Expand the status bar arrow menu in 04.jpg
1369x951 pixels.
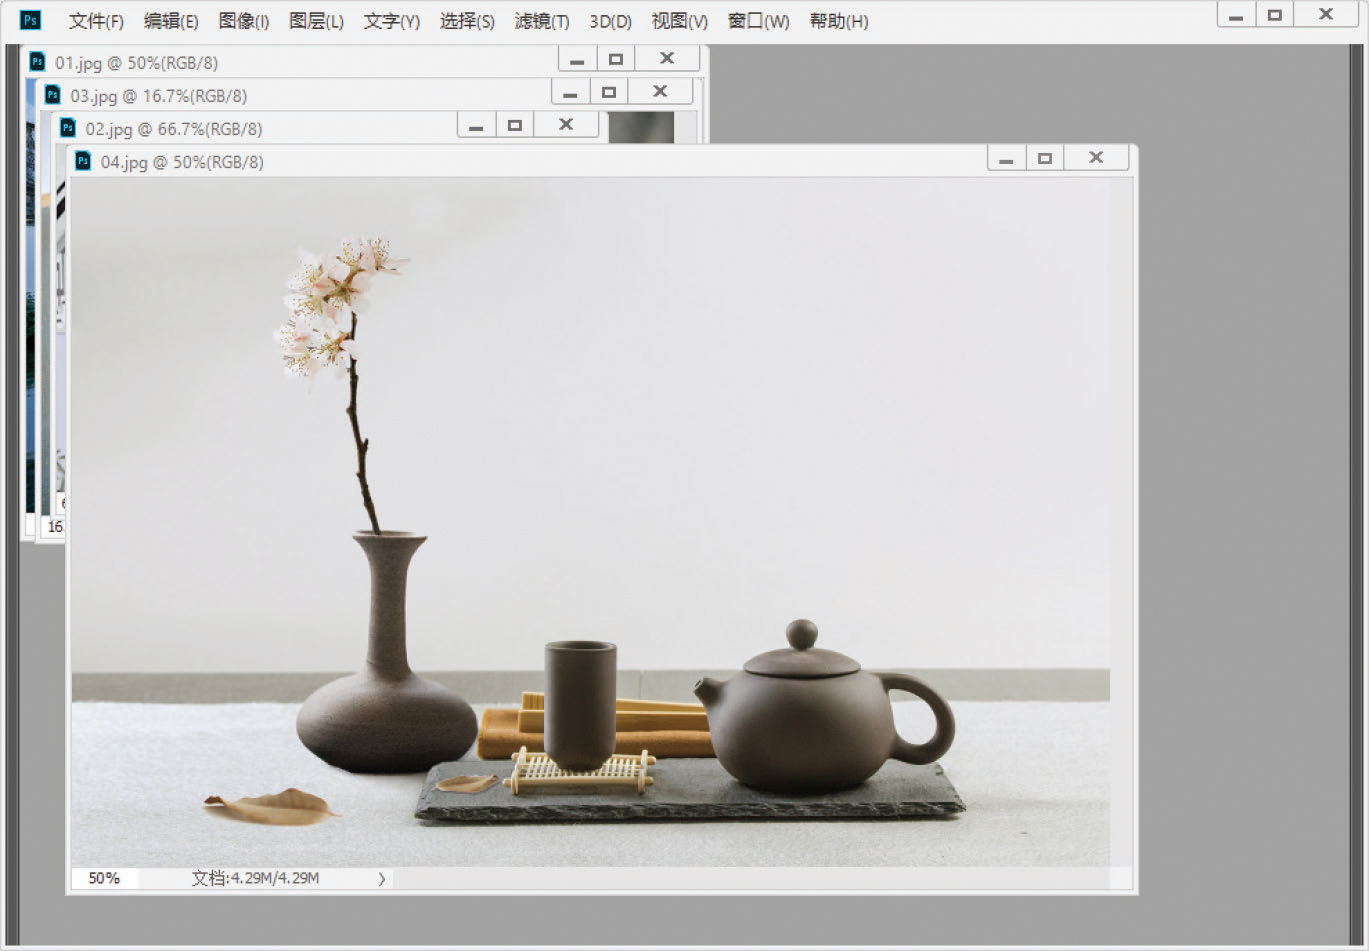click(x=382, y=878)
